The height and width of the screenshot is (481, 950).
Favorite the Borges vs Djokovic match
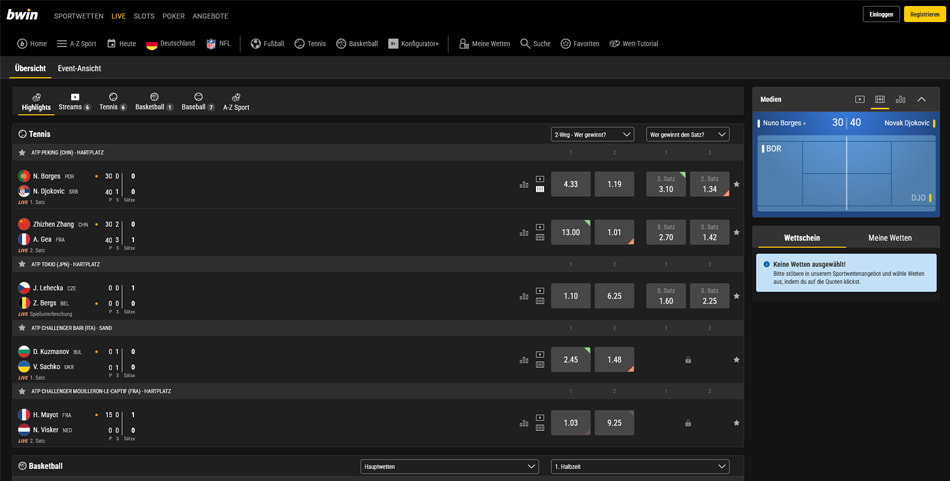click(736, 184)
